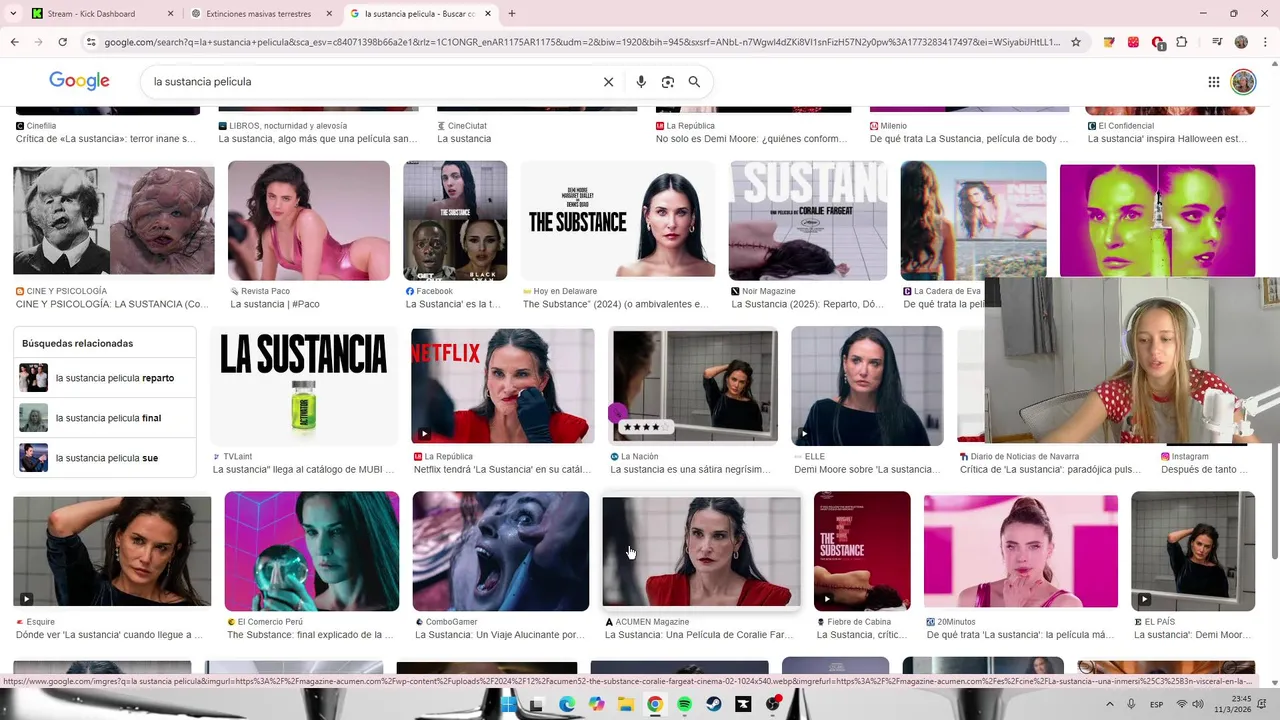Open the Extensions puzzle icon
1280x720 pixels.
[x=1182, y=42]
